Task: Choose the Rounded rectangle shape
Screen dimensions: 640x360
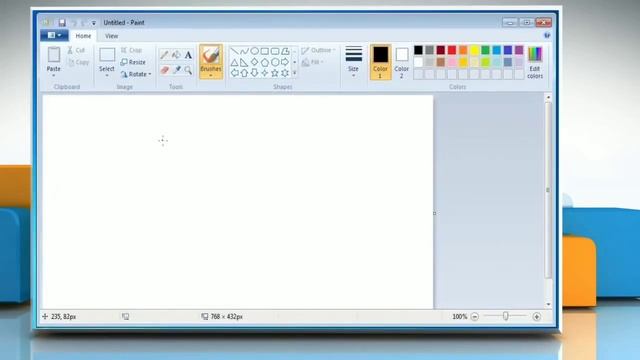Action: coord(275,51)
